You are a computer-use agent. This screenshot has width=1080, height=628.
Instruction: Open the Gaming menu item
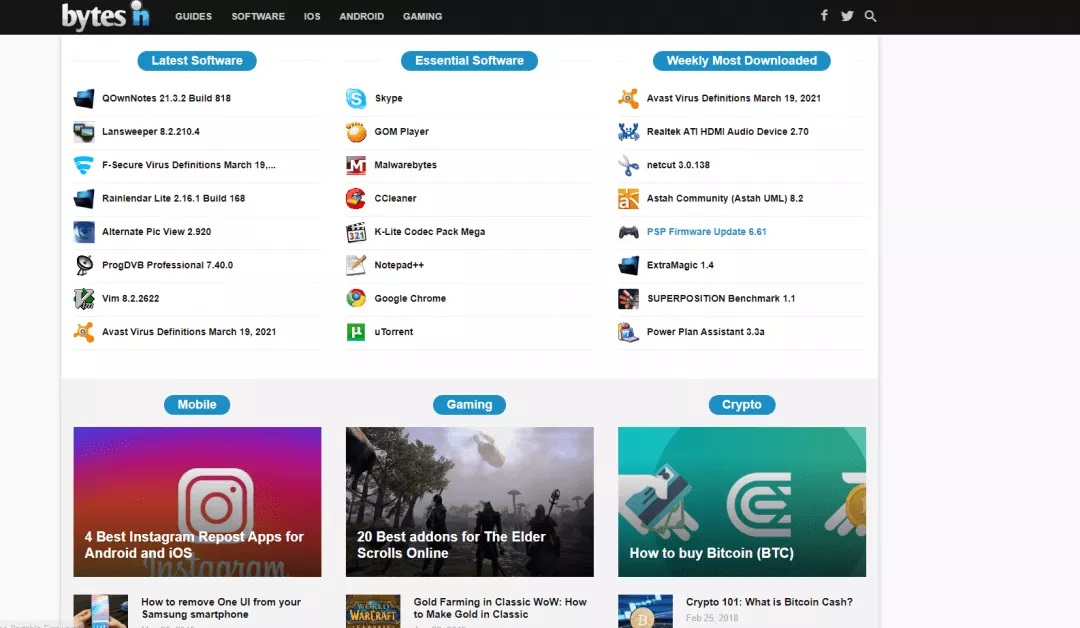click(422, 17)
